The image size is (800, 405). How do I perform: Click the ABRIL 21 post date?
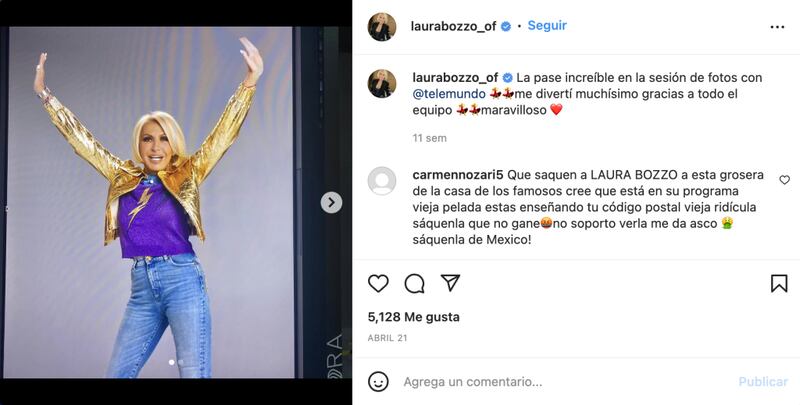coord(387,338)
